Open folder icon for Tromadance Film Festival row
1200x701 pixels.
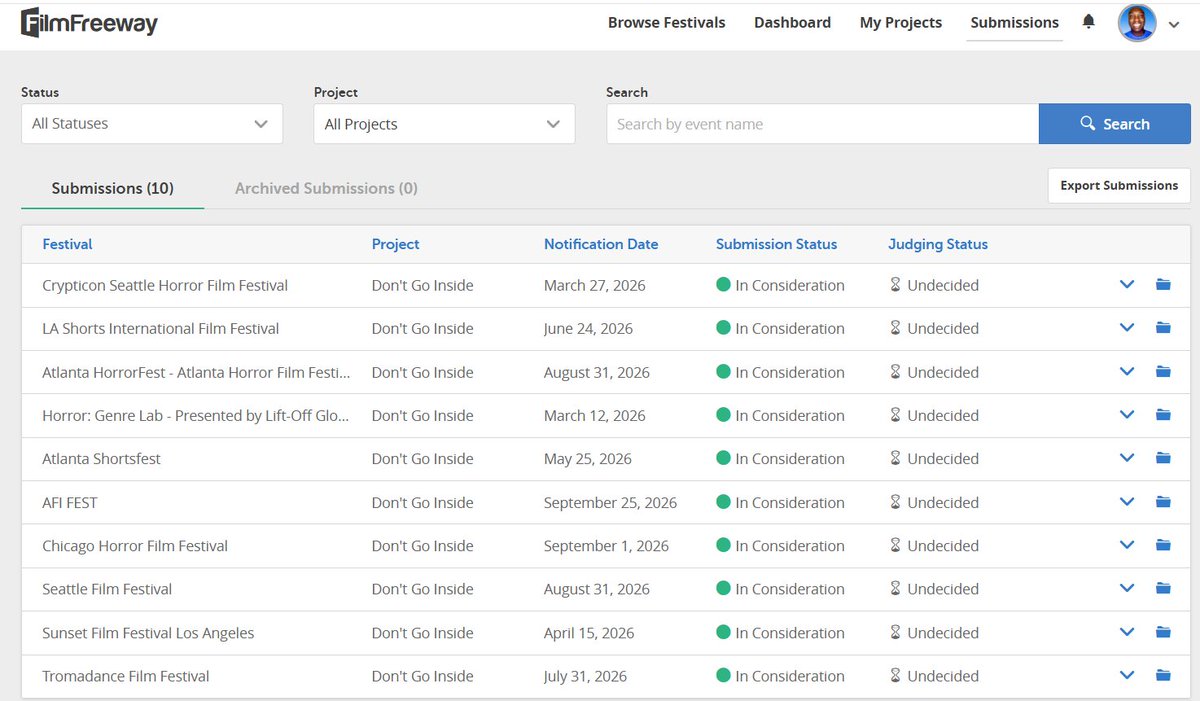coord(1163,676)
